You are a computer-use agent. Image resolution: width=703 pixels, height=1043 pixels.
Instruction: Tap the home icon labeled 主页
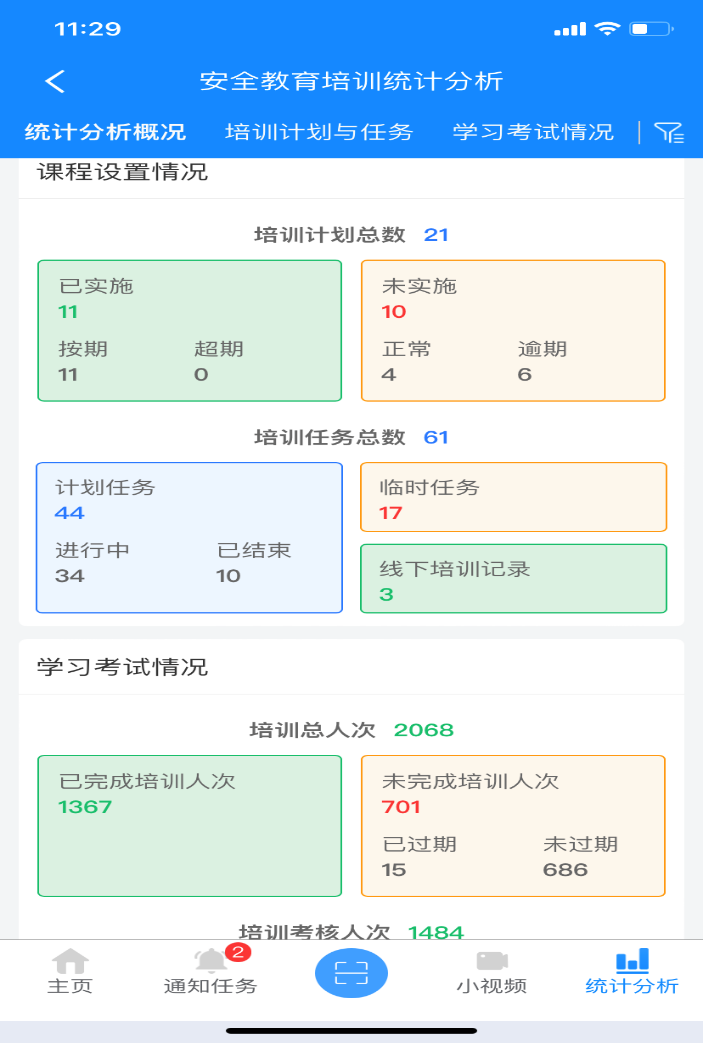pos(70,962)
